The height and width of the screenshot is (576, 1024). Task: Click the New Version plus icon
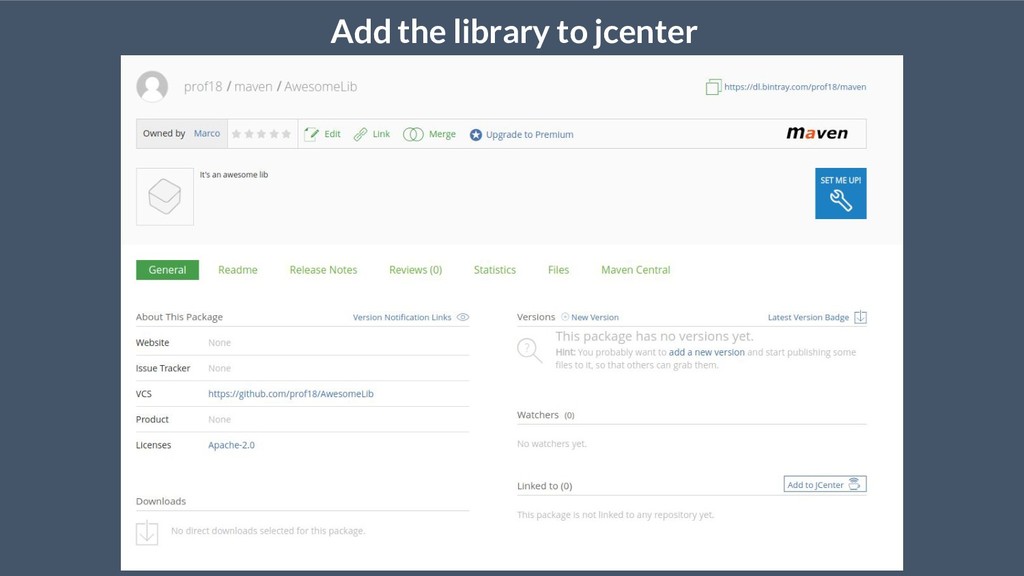click(565, 317)
